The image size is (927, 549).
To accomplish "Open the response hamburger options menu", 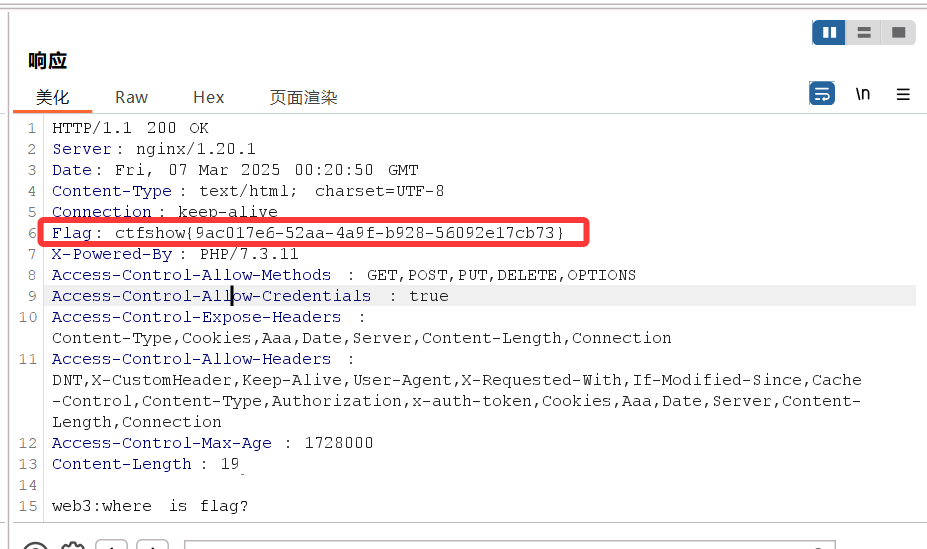I will click(903, 94).
